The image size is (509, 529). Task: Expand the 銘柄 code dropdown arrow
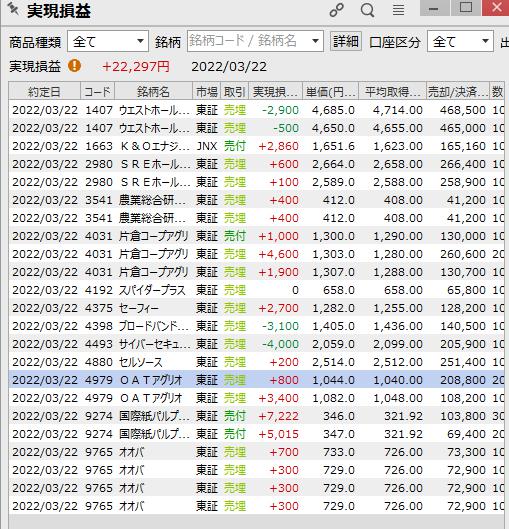(x=315, y=41)
